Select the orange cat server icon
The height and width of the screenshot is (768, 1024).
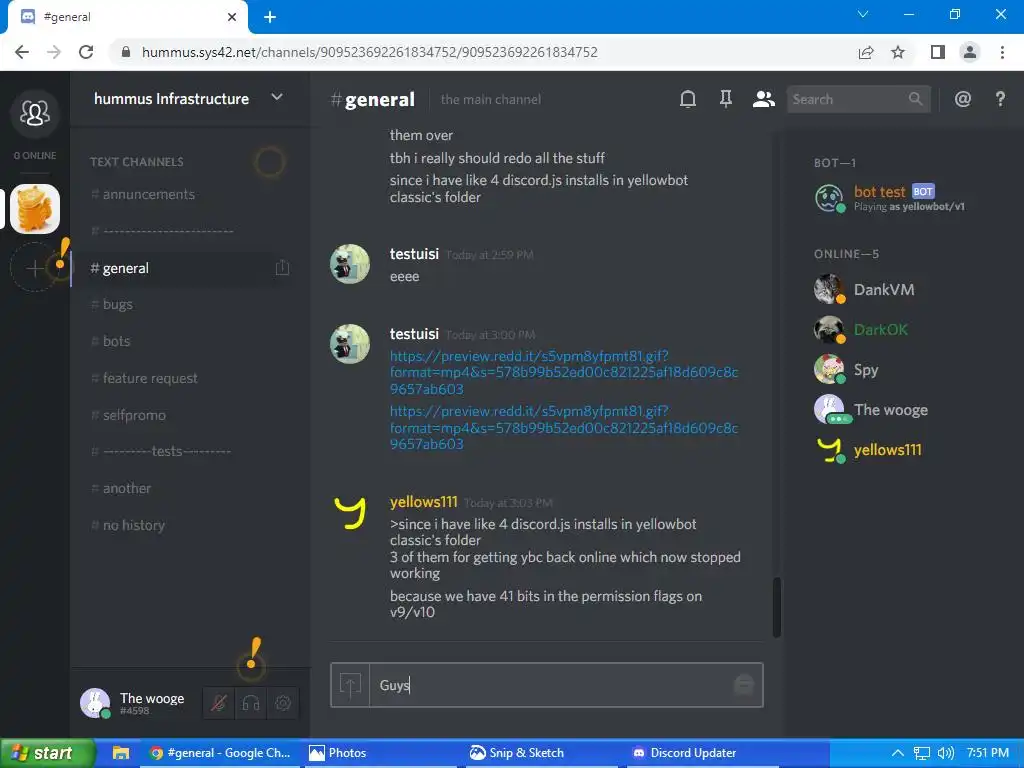(35, 209)
